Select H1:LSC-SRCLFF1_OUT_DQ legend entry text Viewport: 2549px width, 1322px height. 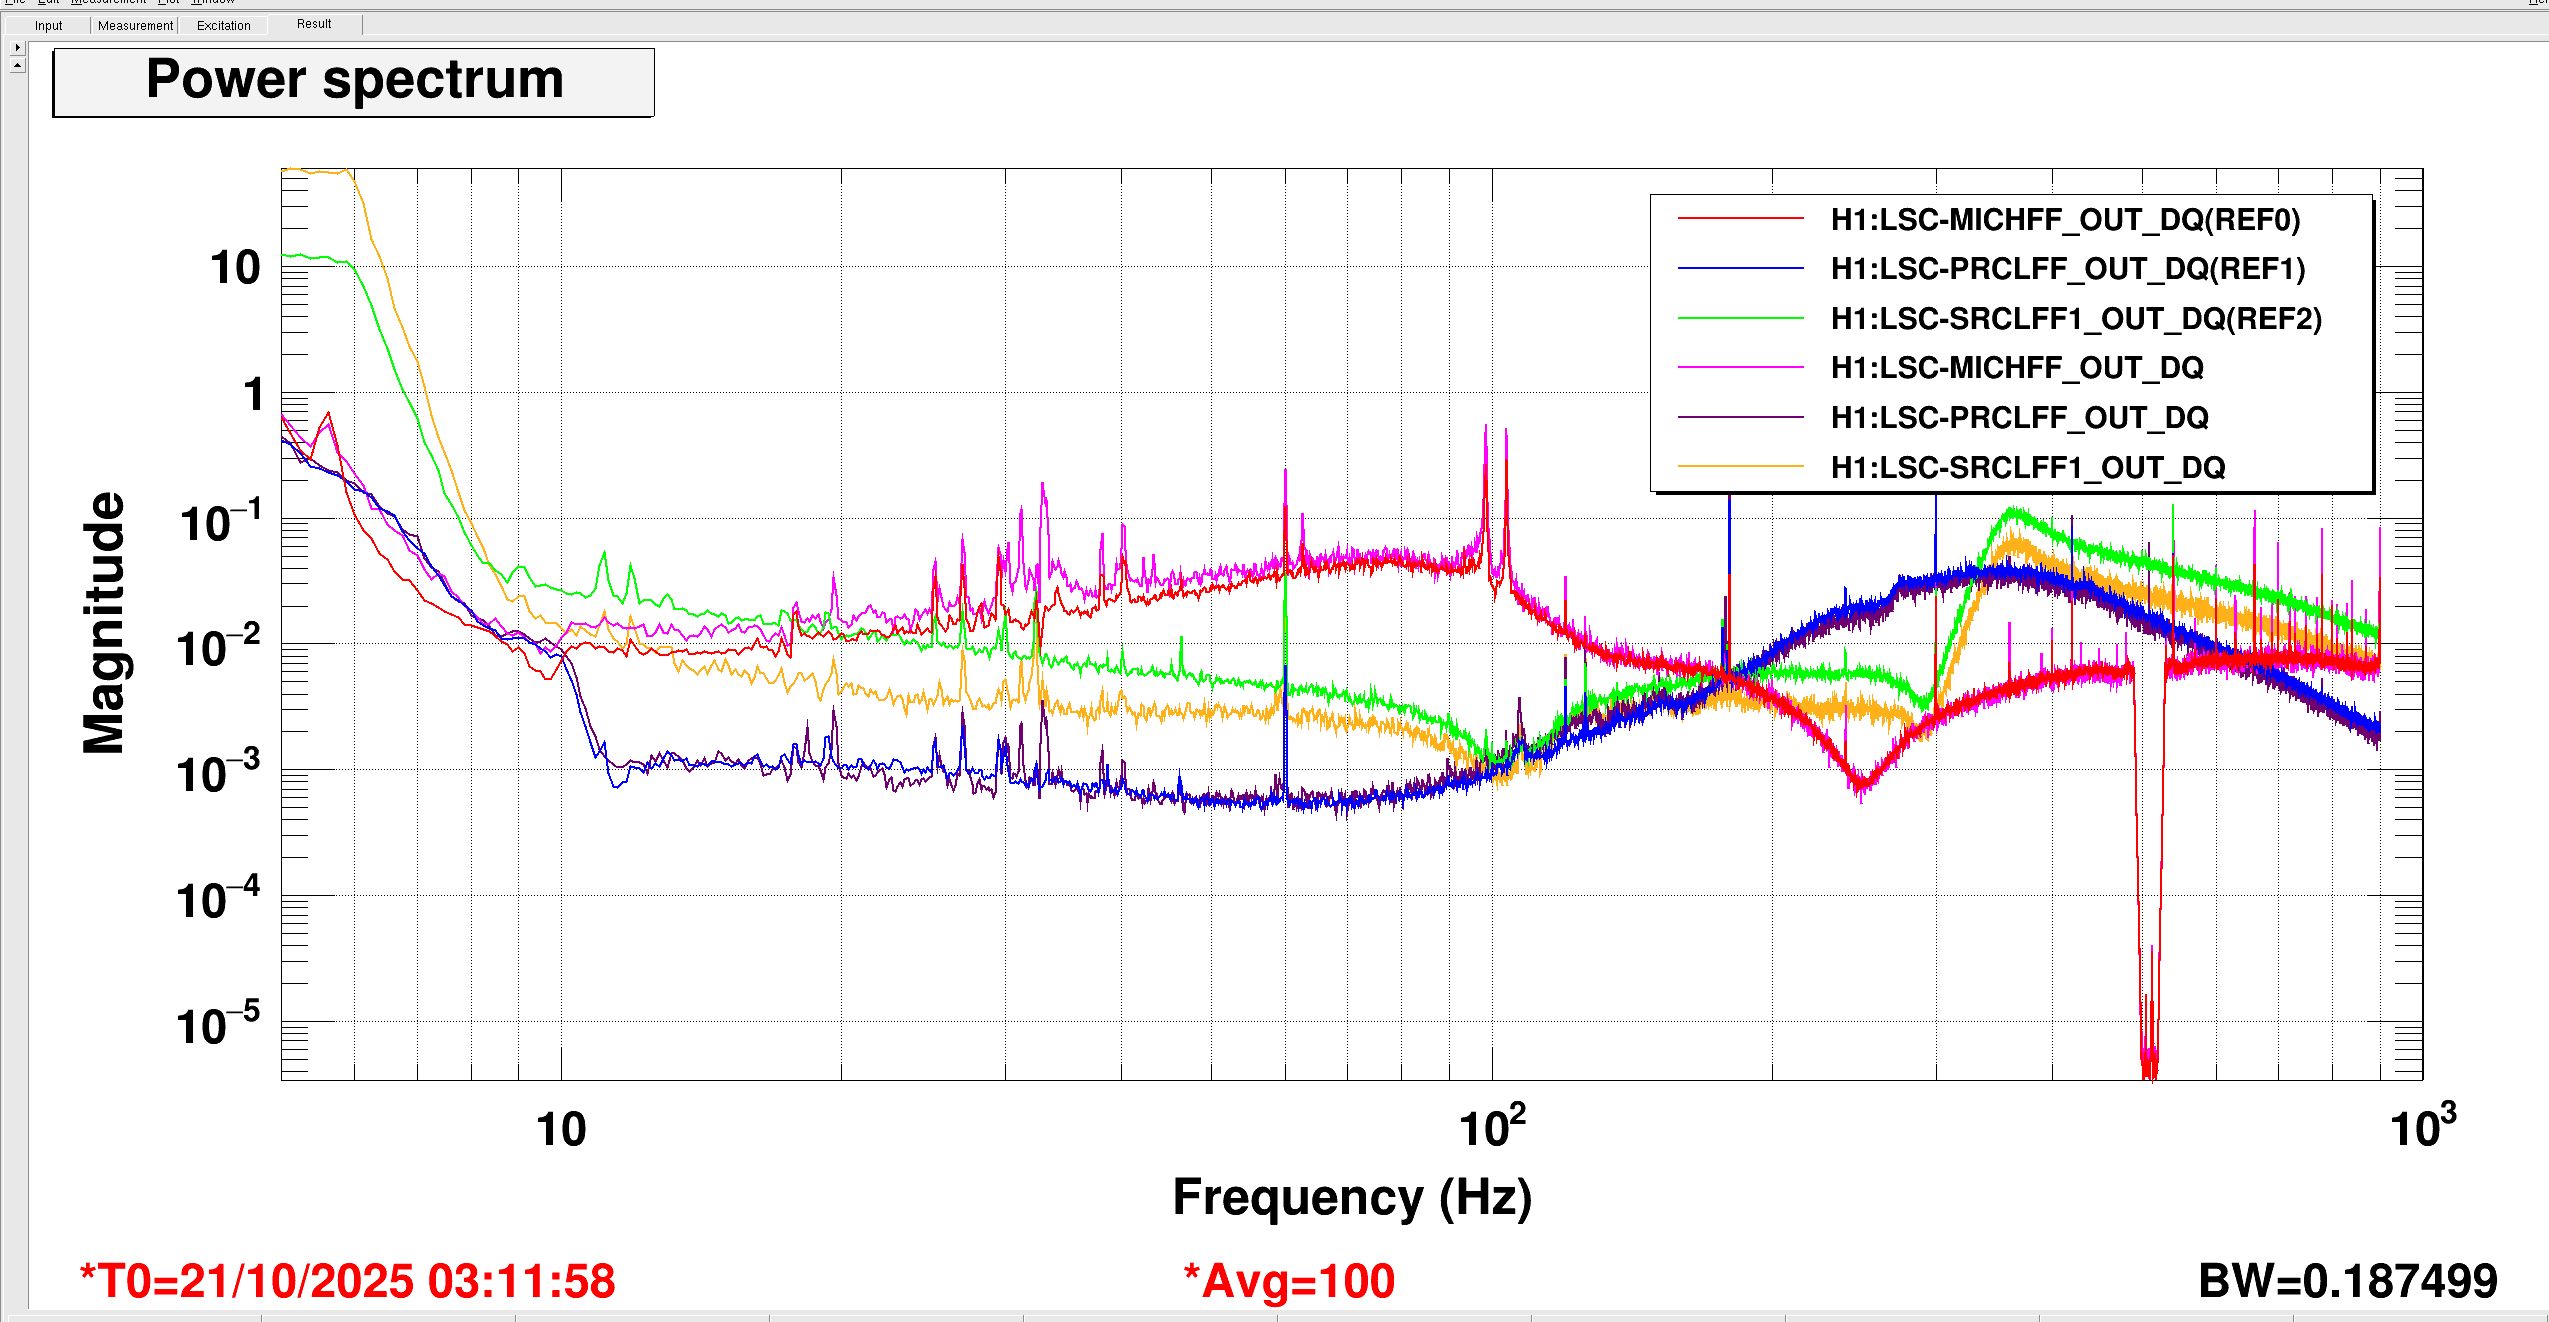2027,467
